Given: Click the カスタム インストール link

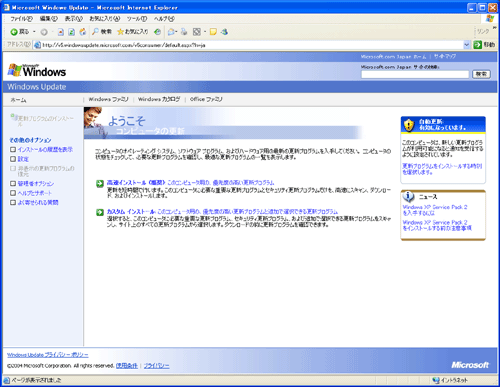Looking at the screenshot, I should (x=222, y=212).
